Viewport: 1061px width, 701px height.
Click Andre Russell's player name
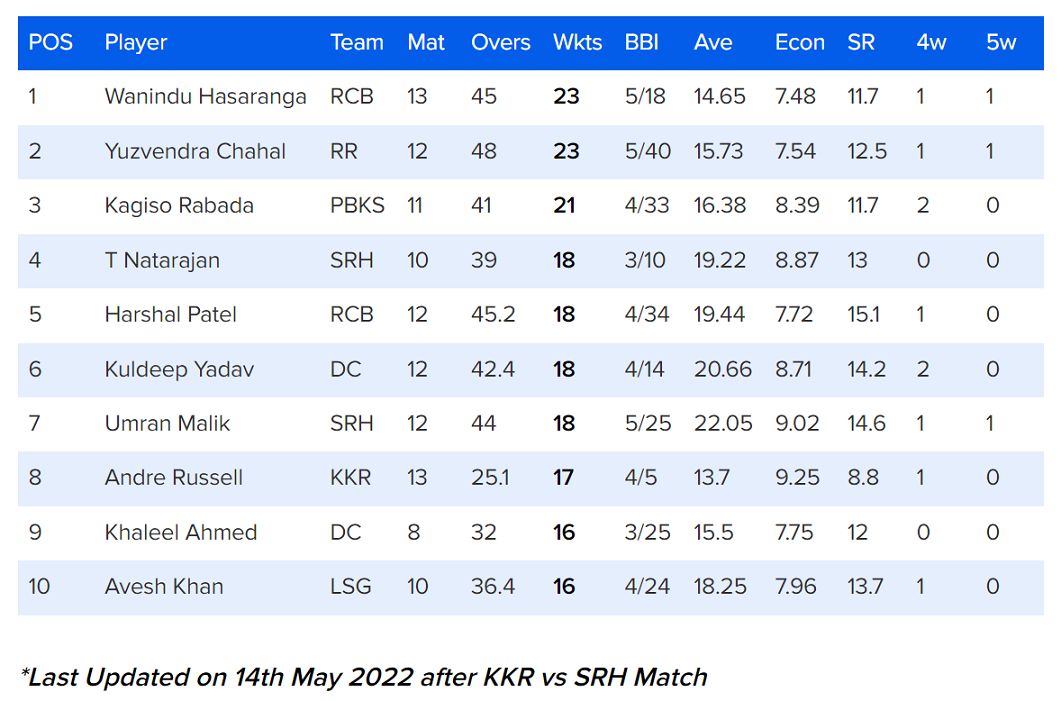tap(173, 478)
